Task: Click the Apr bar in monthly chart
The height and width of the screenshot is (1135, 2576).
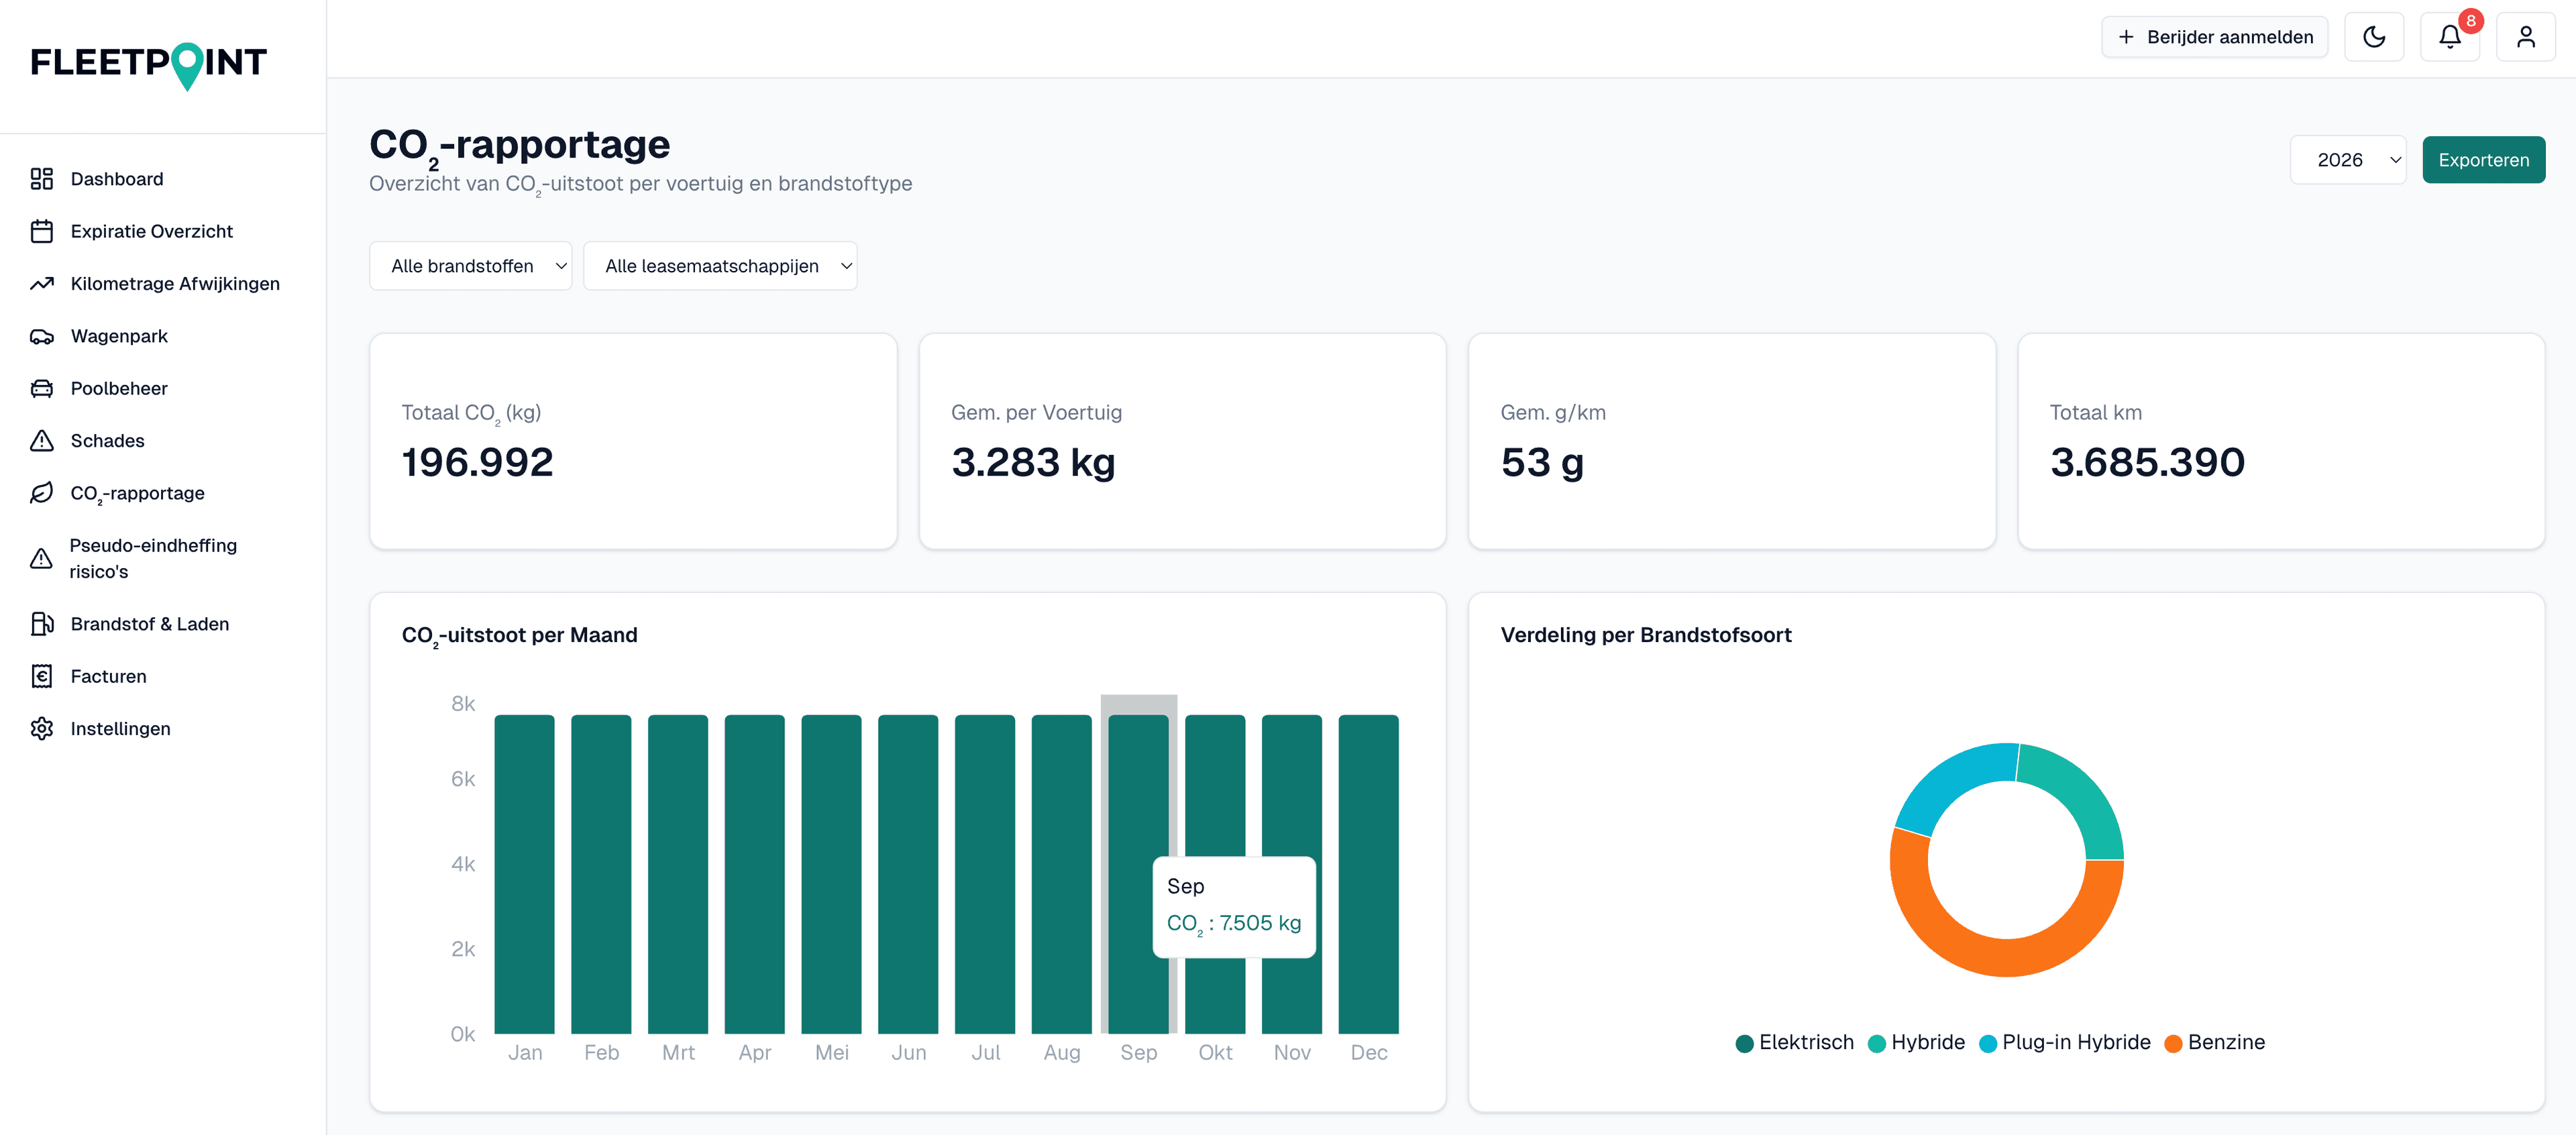Action: pyautogui.click(x=754, y=874)
